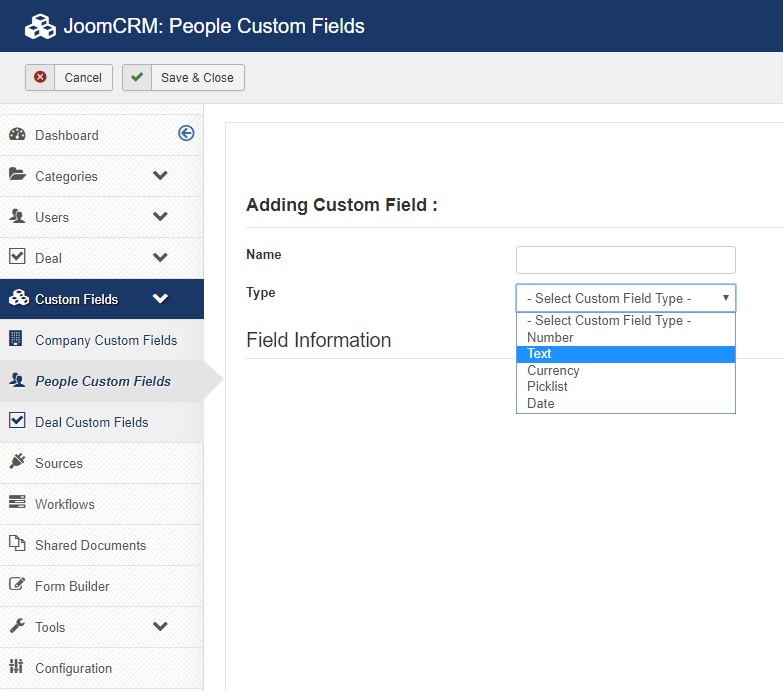Click the Cancel button label
The height and width of the screenshot is (691, 783).
click(x=83, y=77)
